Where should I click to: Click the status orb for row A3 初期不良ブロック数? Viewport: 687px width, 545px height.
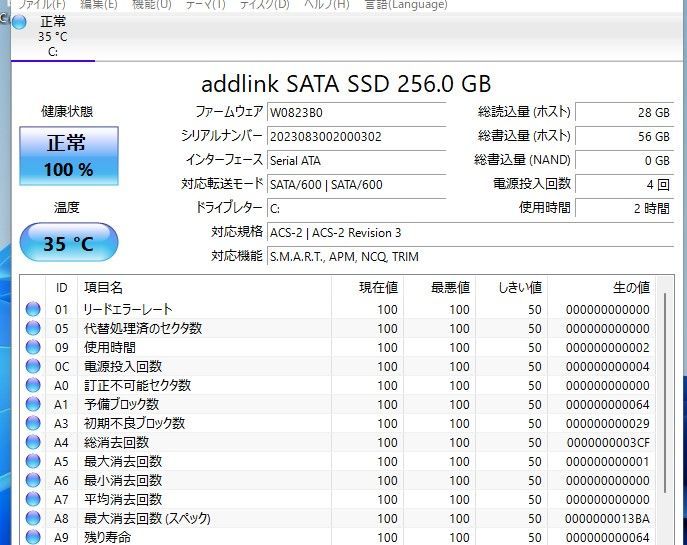click(33, 423)
